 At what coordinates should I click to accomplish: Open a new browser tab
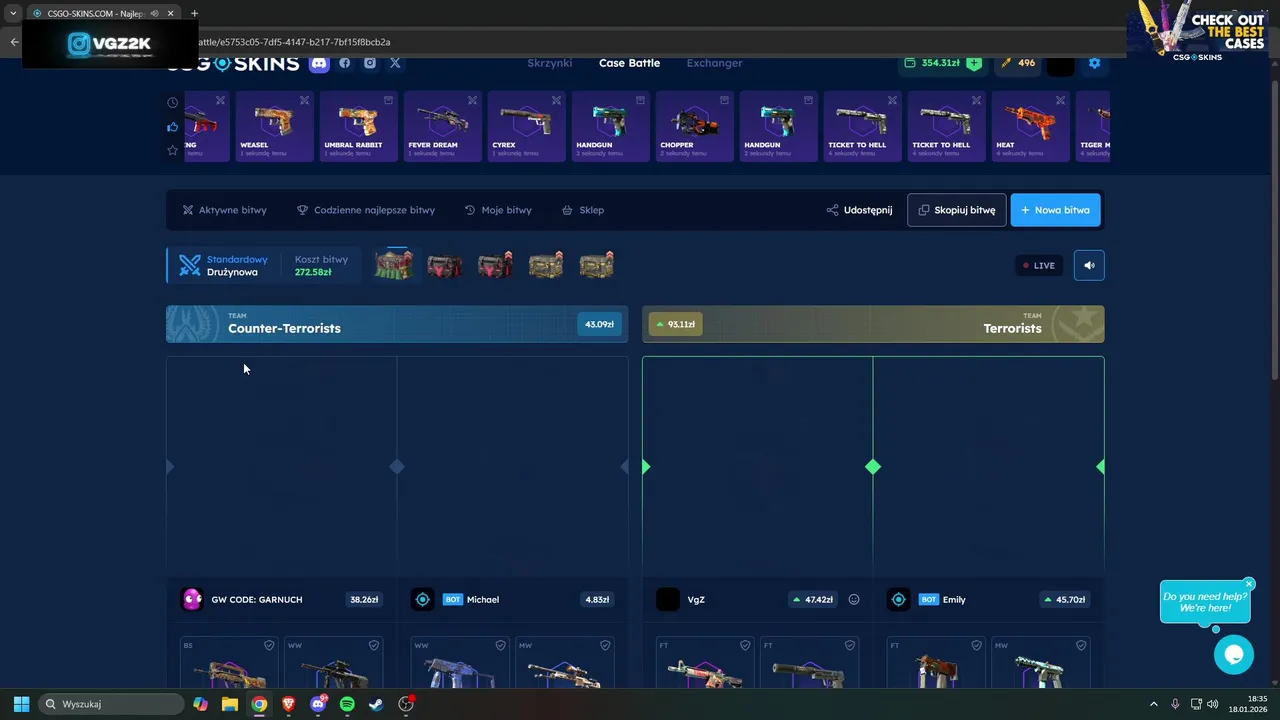(194, 13)
